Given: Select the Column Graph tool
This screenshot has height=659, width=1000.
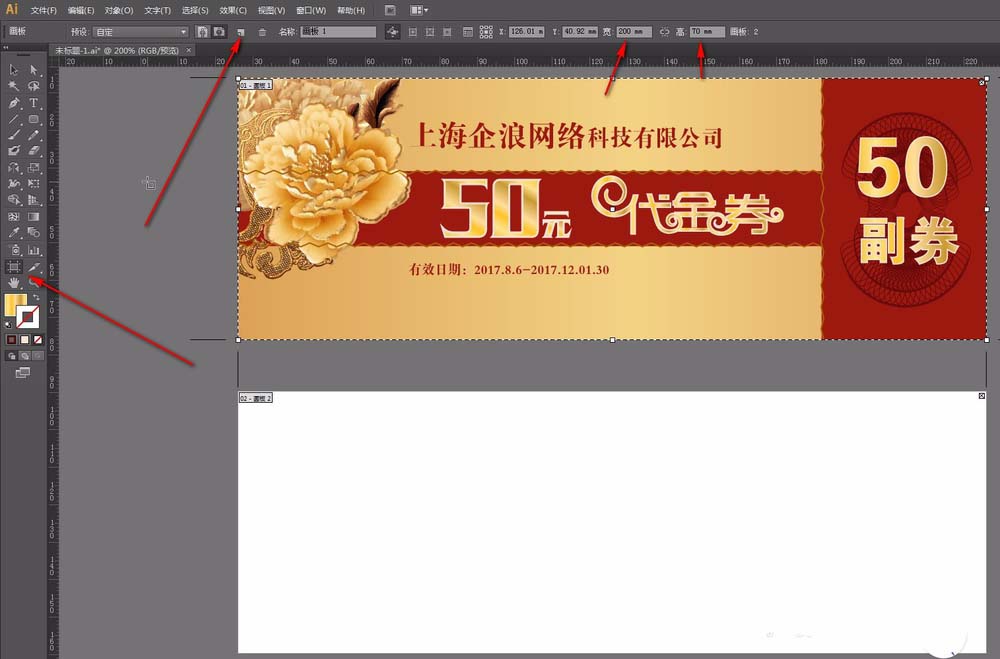Looking at the screenshot, I should (x=33, y=250).
